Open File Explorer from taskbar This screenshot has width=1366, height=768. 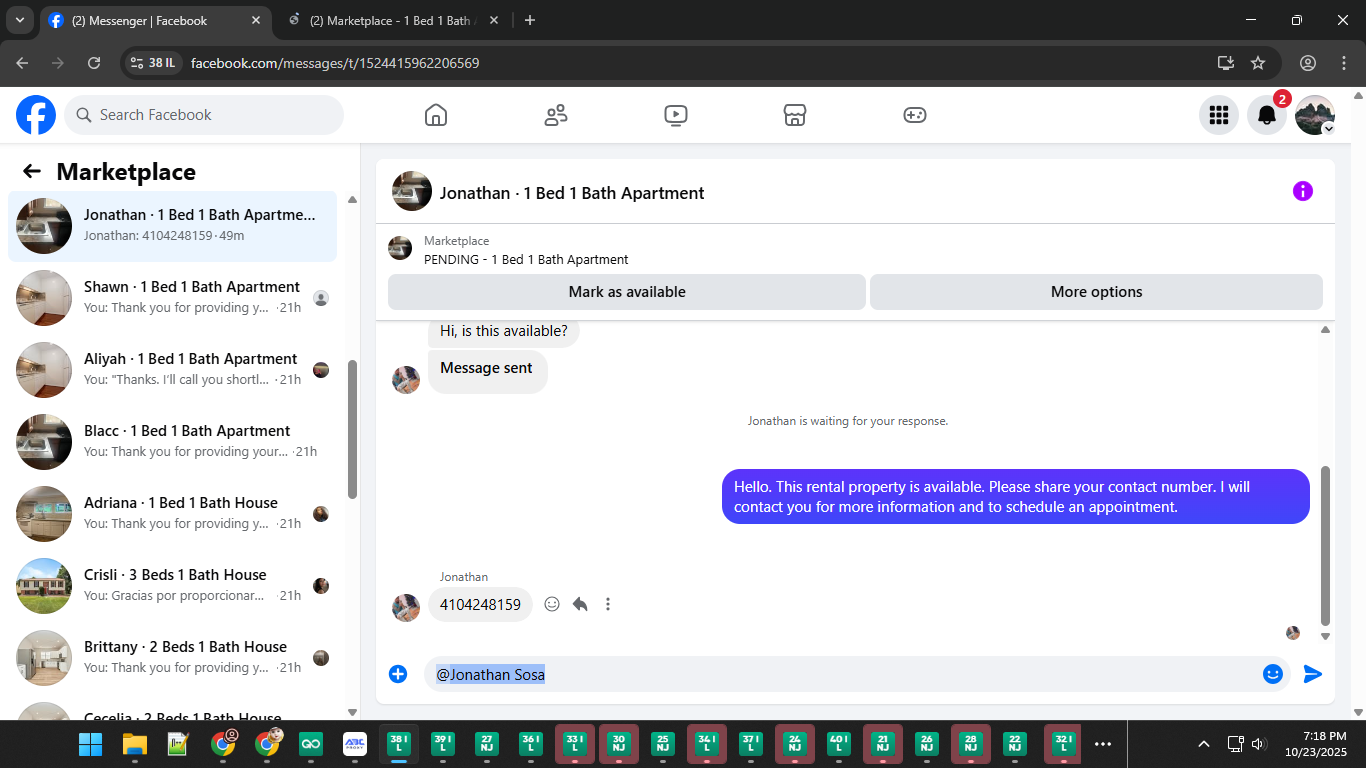coord(134,744)
